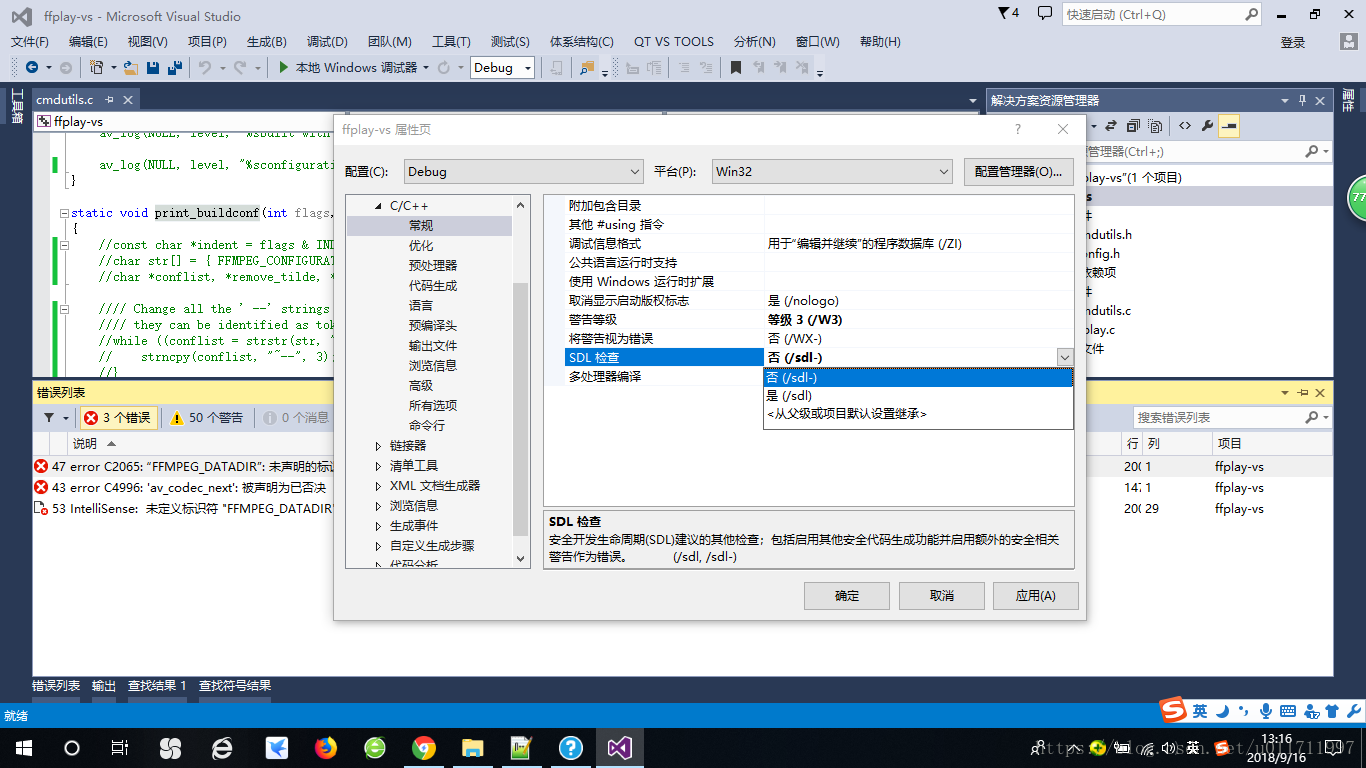This screenshot has height=768, width=1366.
Task: Expand the XML 文档生成器 tree node
Action: 379,486
